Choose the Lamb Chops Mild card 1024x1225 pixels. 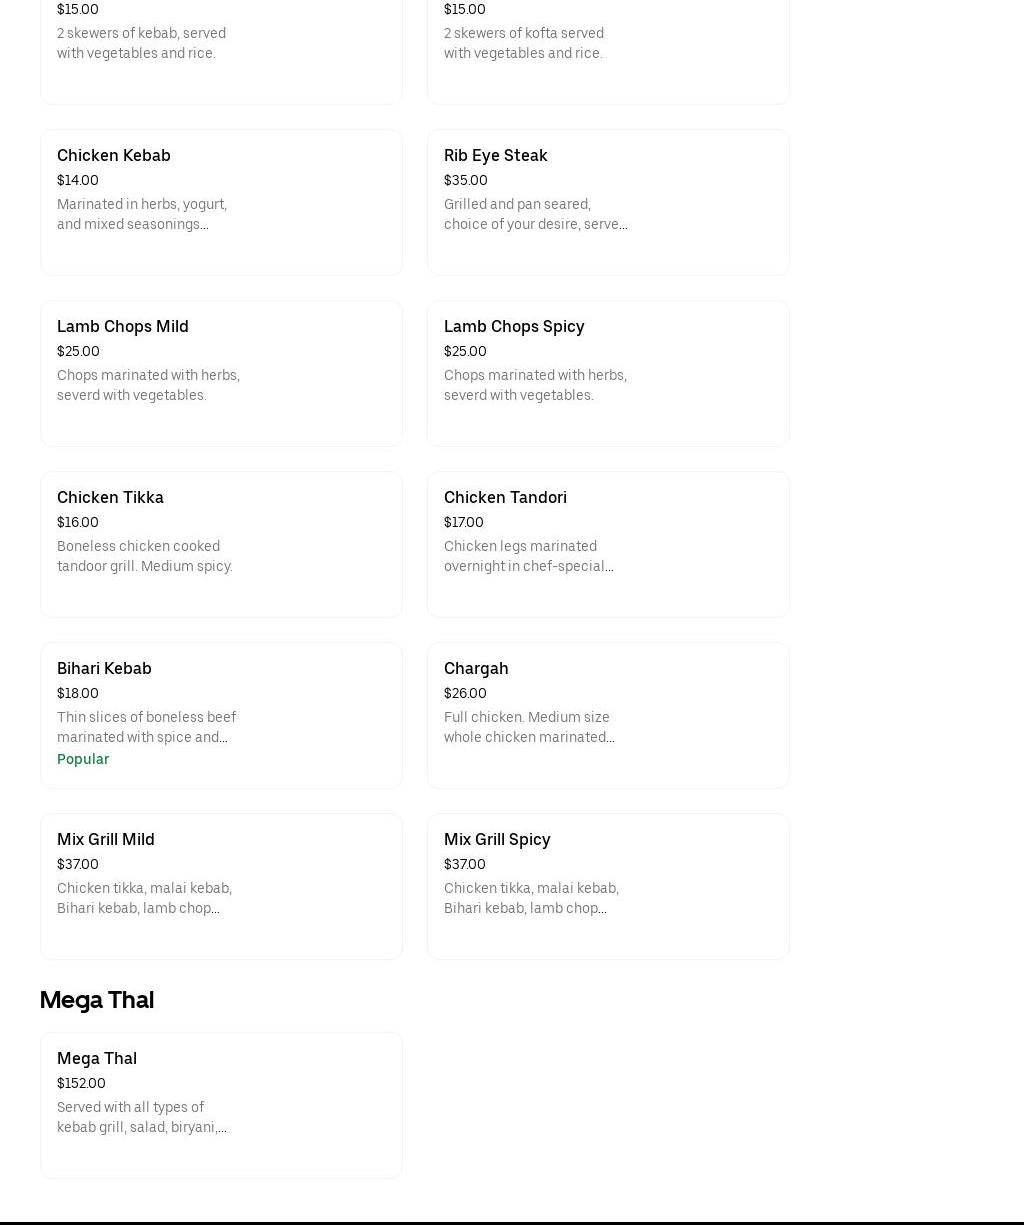click(x=220, y=373)
